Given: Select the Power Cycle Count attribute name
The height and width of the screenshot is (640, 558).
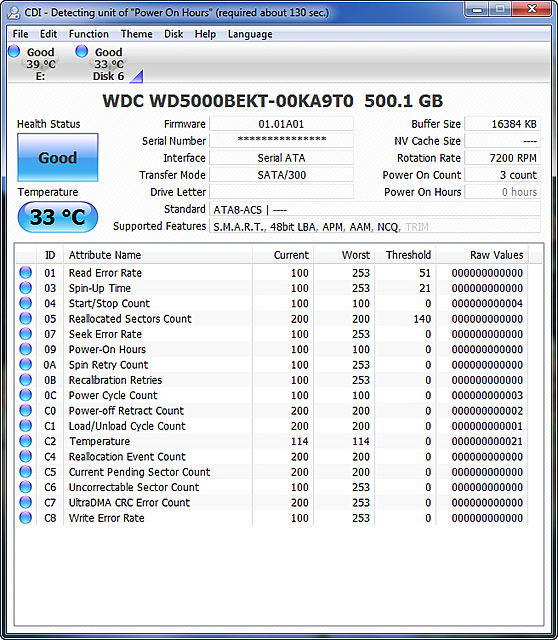Looking at the screenshot, I should [113, 395].
